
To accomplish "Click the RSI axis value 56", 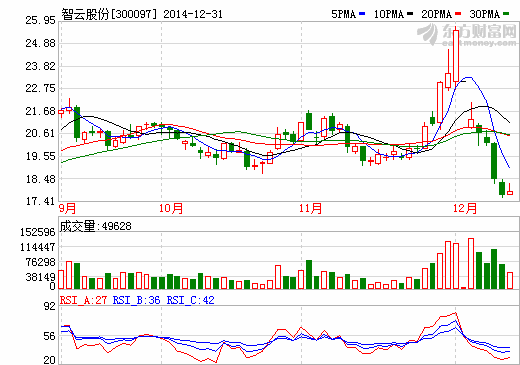I will (x=50, y=337).
